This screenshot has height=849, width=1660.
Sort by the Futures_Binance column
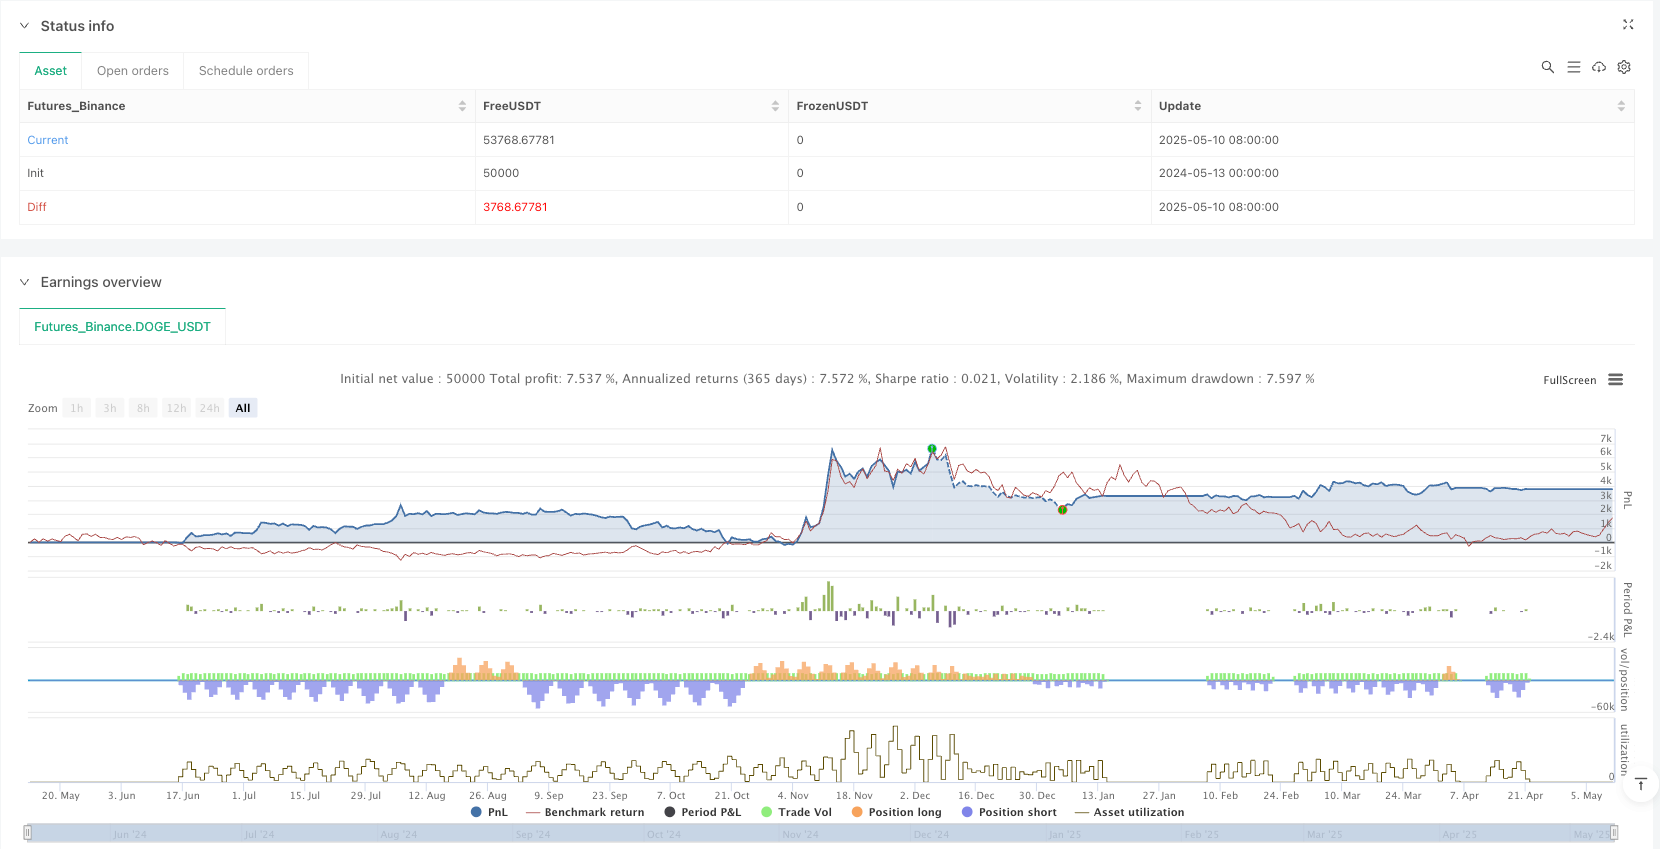point(462,106)
